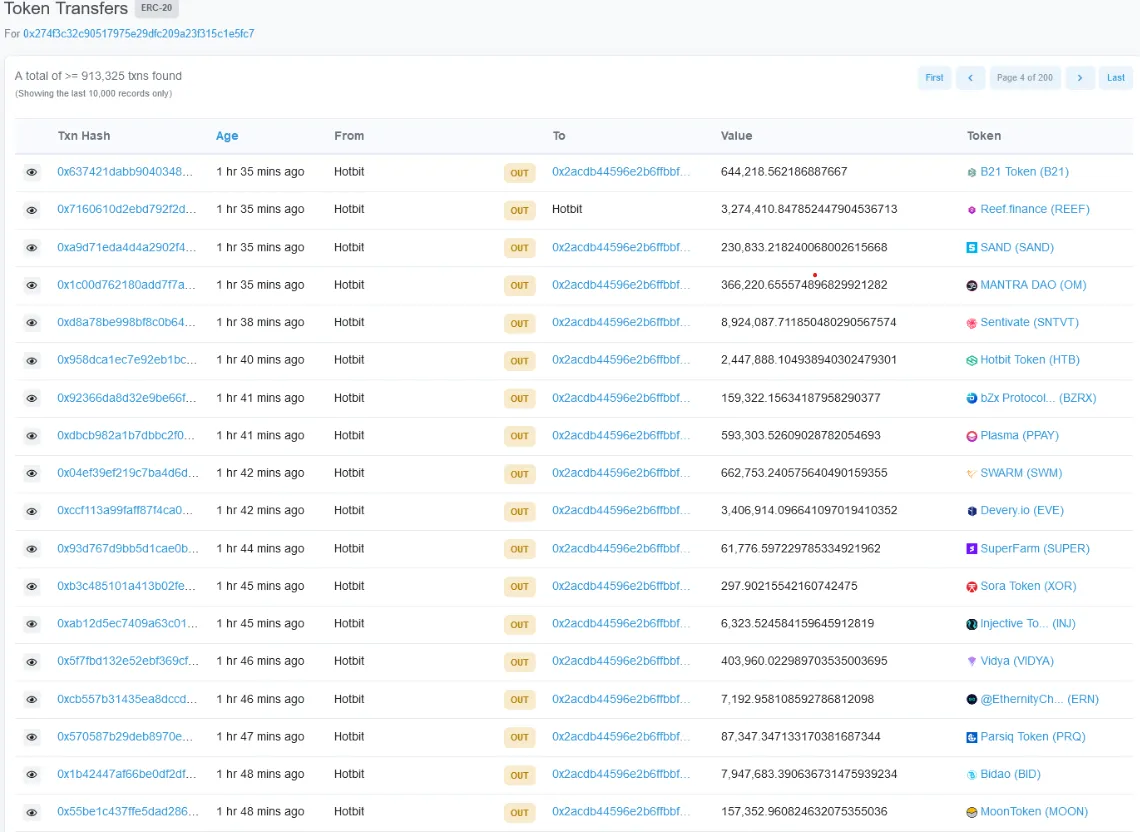This screenshot has width=1140, height=832.
Task: Click the Token column header
Action: point(984,136)
